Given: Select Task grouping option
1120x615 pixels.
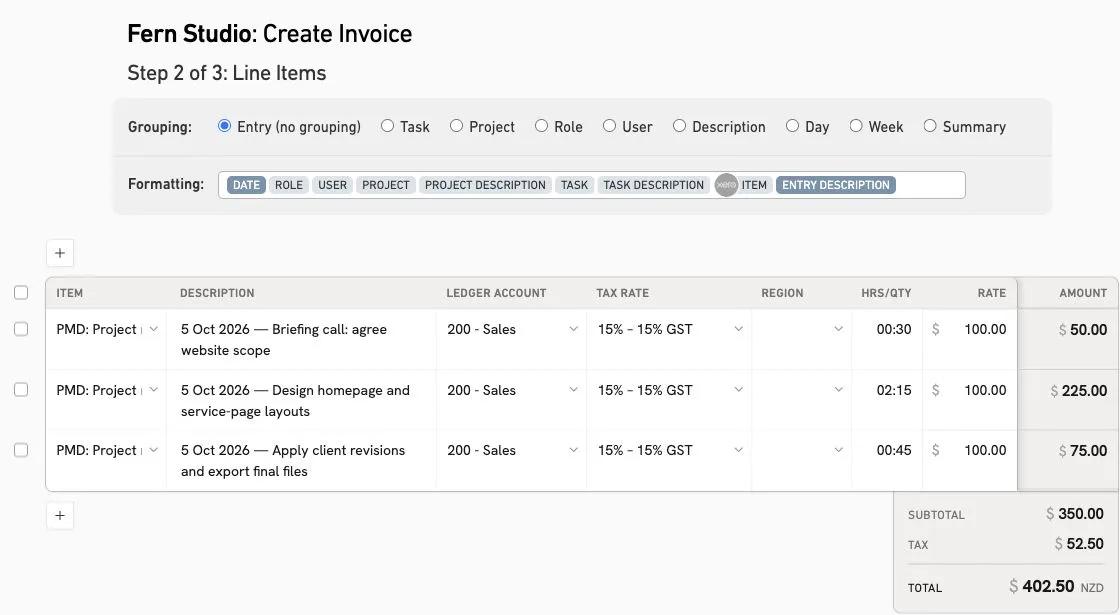Looking at the screenshot, I should point(387,126).
